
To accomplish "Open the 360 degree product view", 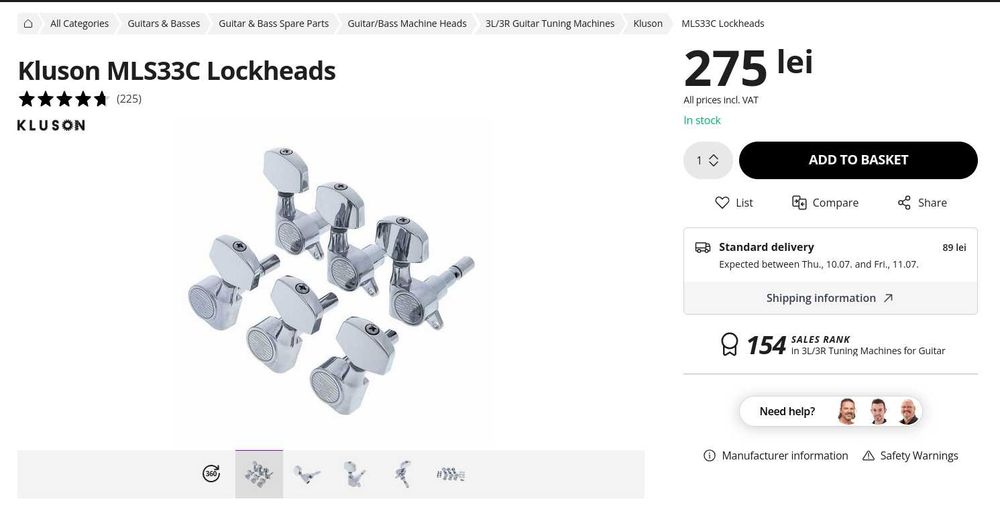I will coord(211,474).
